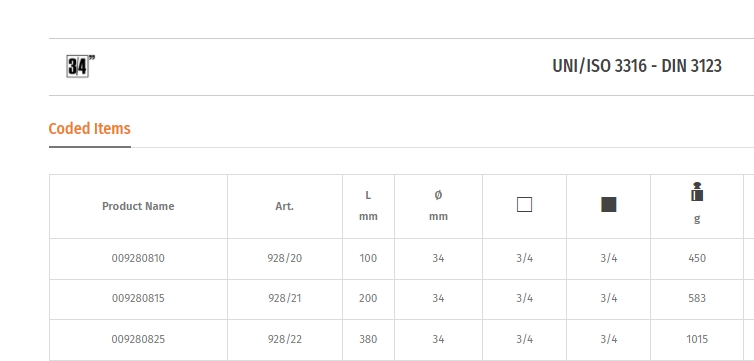Click article number 928/21

(x=285, y=299)
